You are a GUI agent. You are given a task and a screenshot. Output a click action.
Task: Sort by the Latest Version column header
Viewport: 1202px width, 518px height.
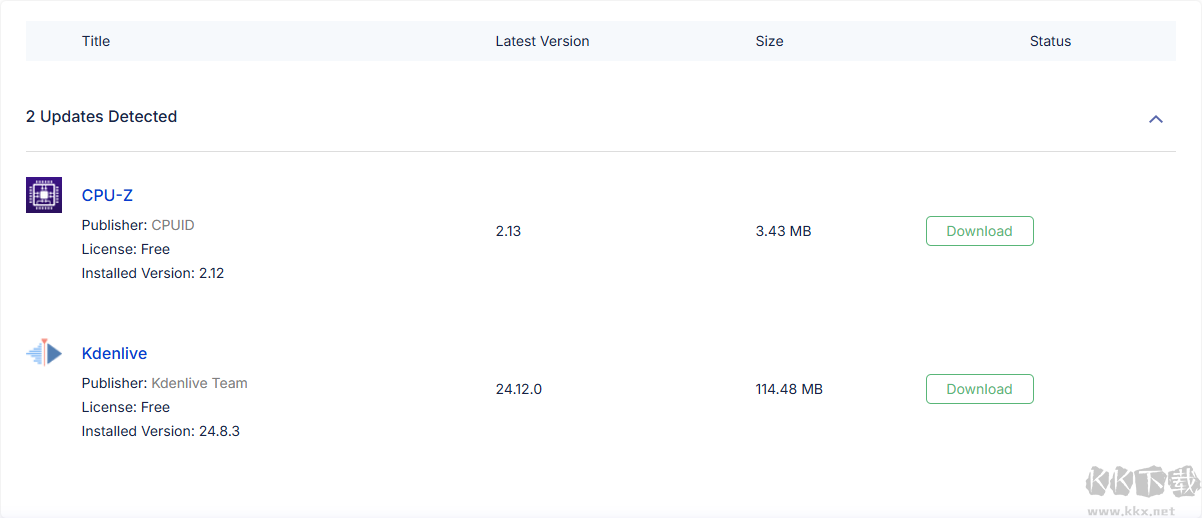542,41
